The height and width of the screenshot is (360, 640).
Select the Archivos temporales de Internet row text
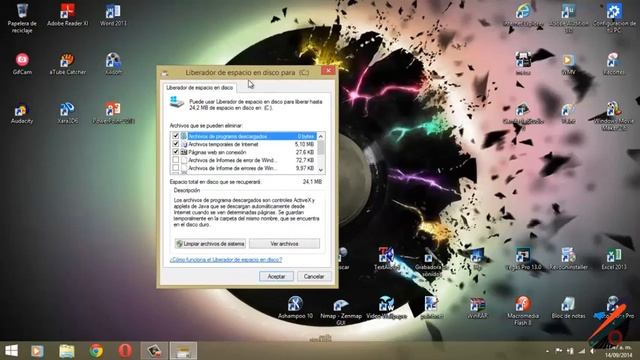[x=223, y=144]
